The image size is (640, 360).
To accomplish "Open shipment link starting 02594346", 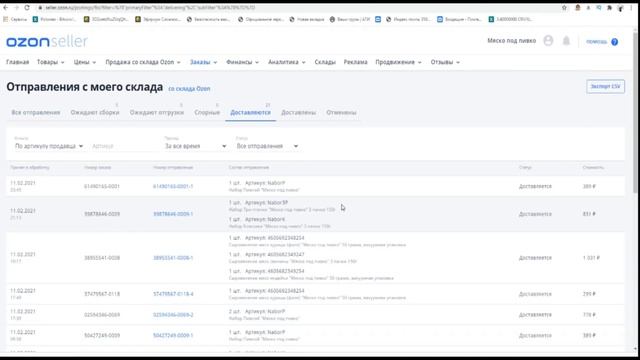I will [173, 315].
